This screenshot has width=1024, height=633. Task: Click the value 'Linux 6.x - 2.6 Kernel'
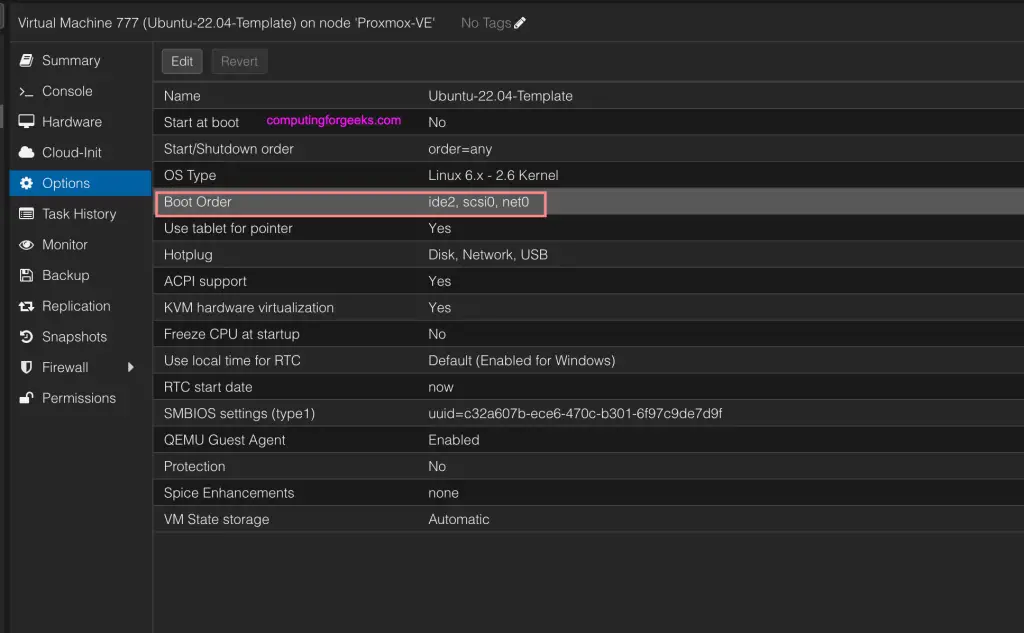493,175
